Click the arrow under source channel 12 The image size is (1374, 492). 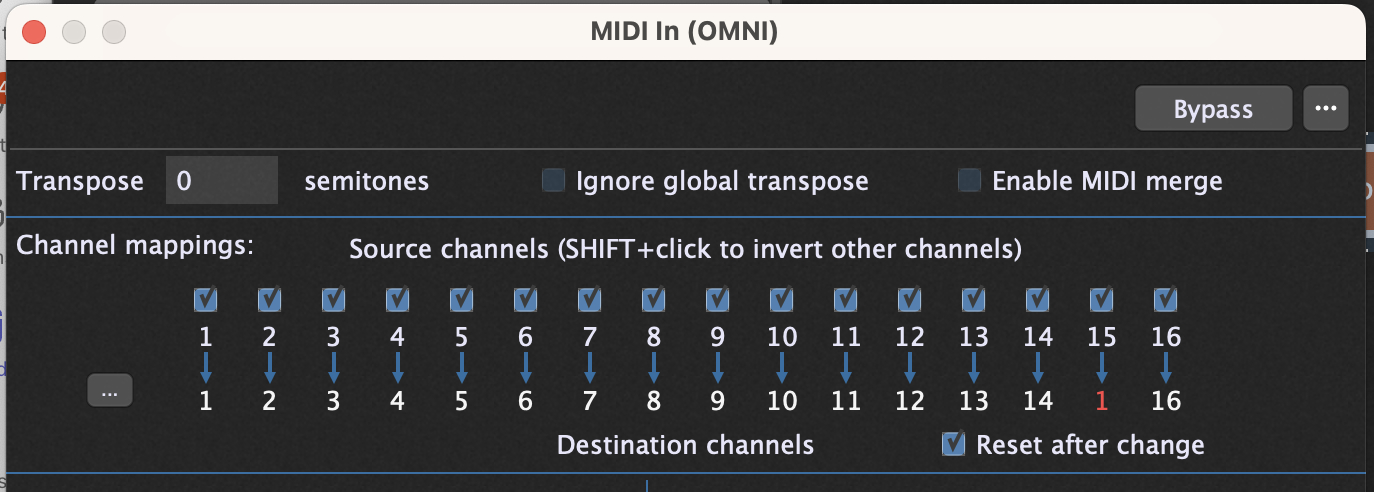point(909,367)
